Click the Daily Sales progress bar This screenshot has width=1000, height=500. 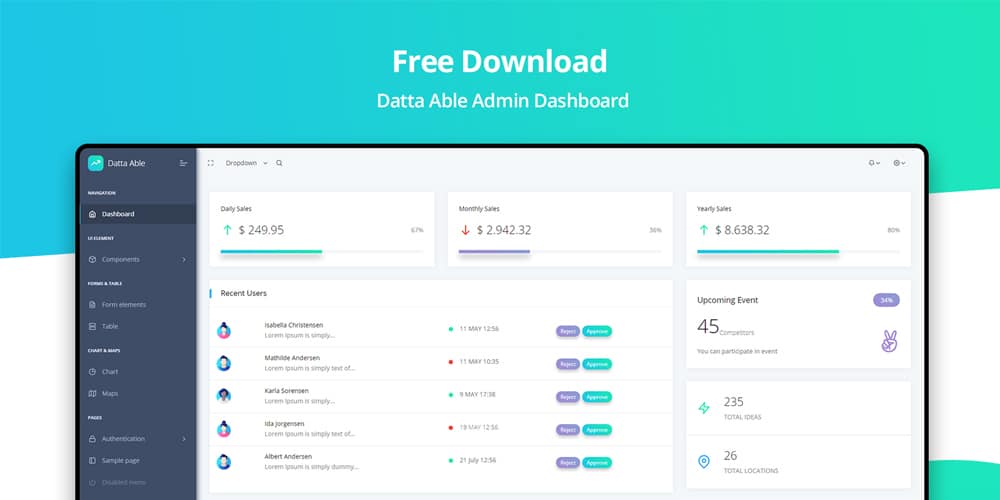[x=322, y=252]
